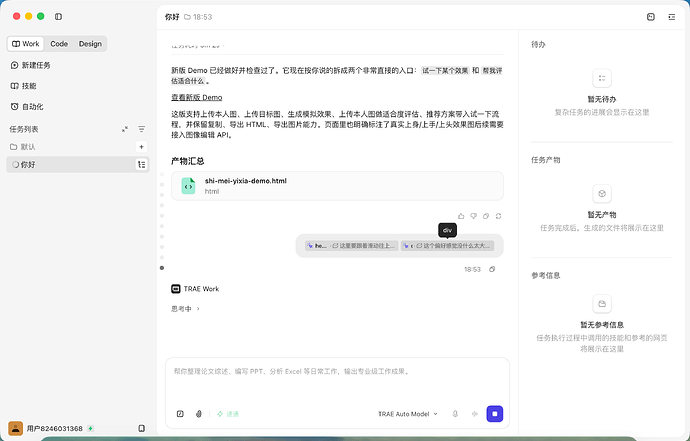Create a new task with 新建任务
690x441 pixels.
30,65
